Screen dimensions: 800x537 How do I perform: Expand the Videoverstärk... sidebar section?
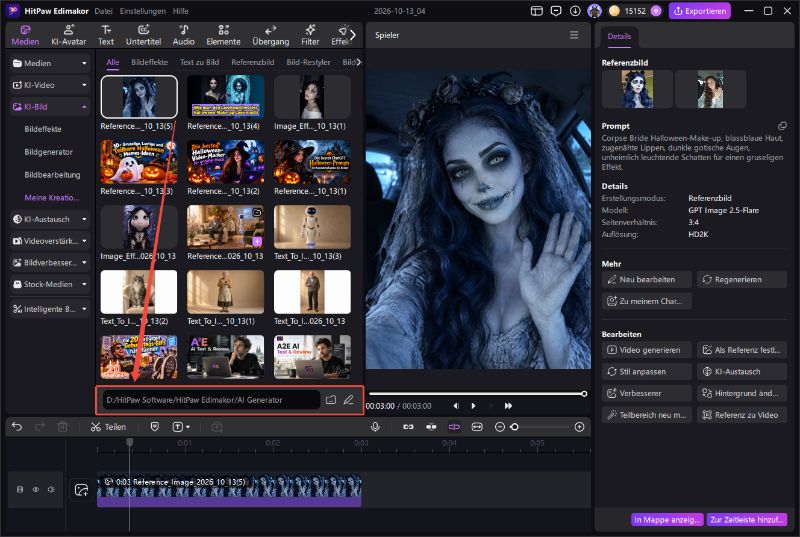coord(49,241)
